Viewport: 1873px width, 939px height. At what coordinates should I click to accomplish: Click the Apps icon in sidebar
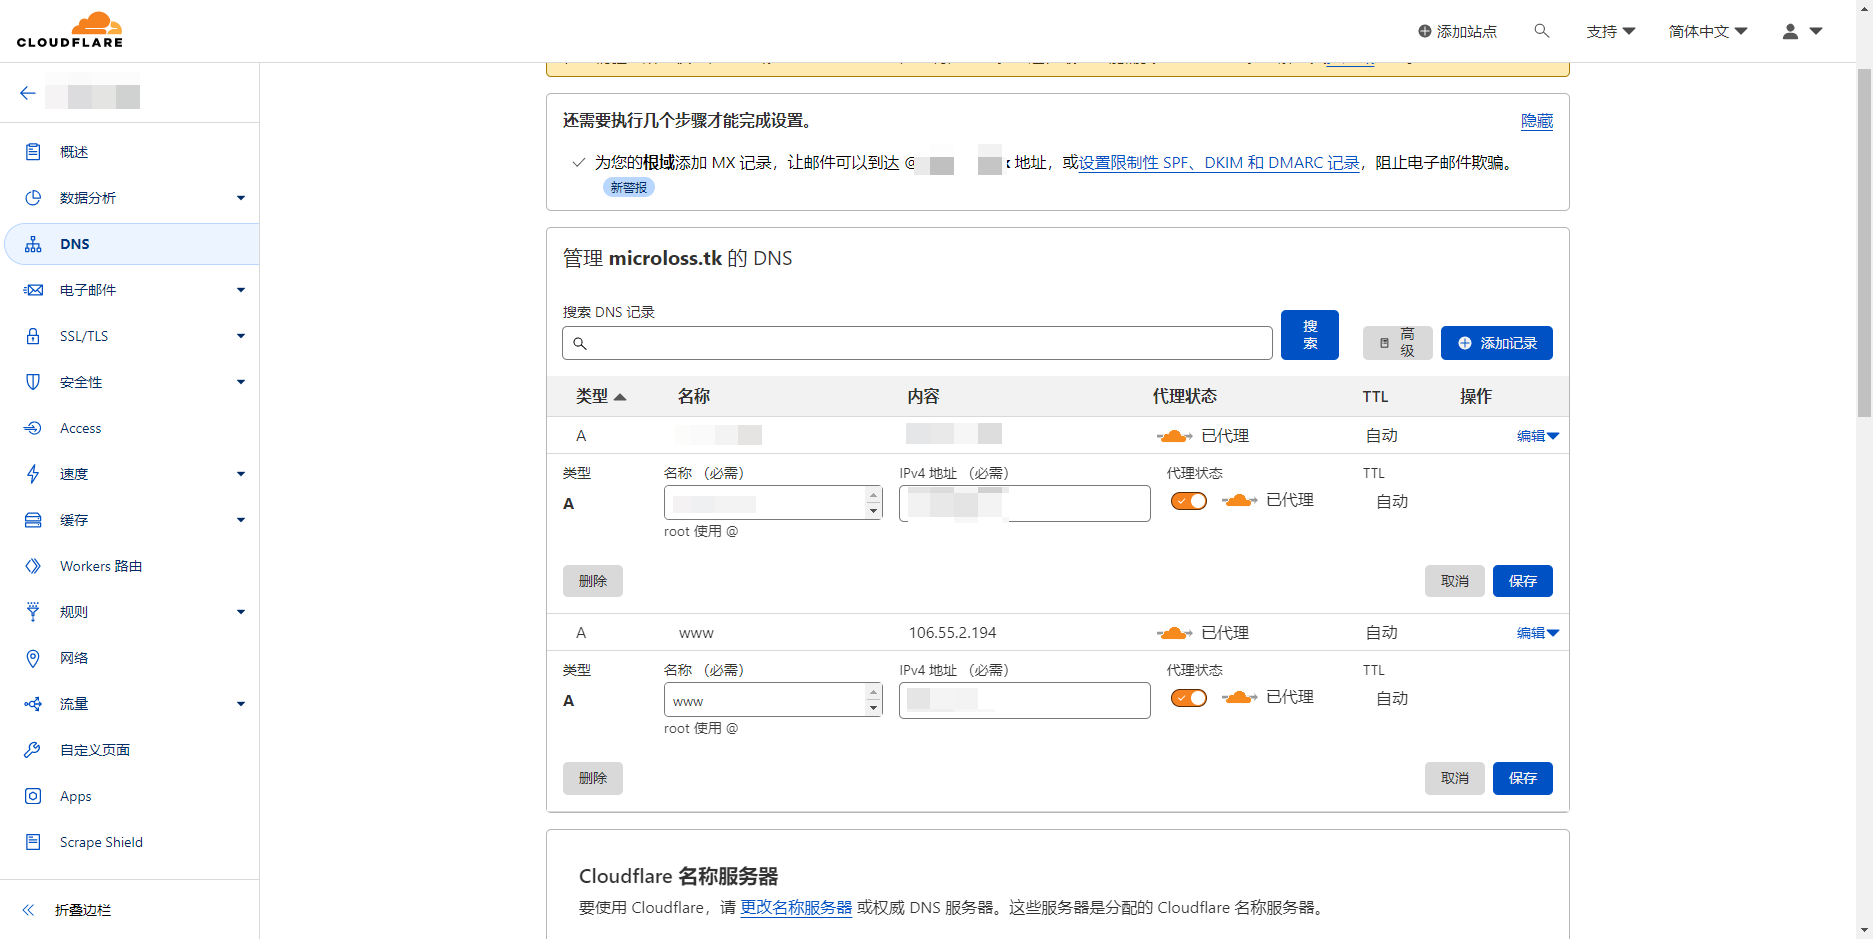[33, 796]
